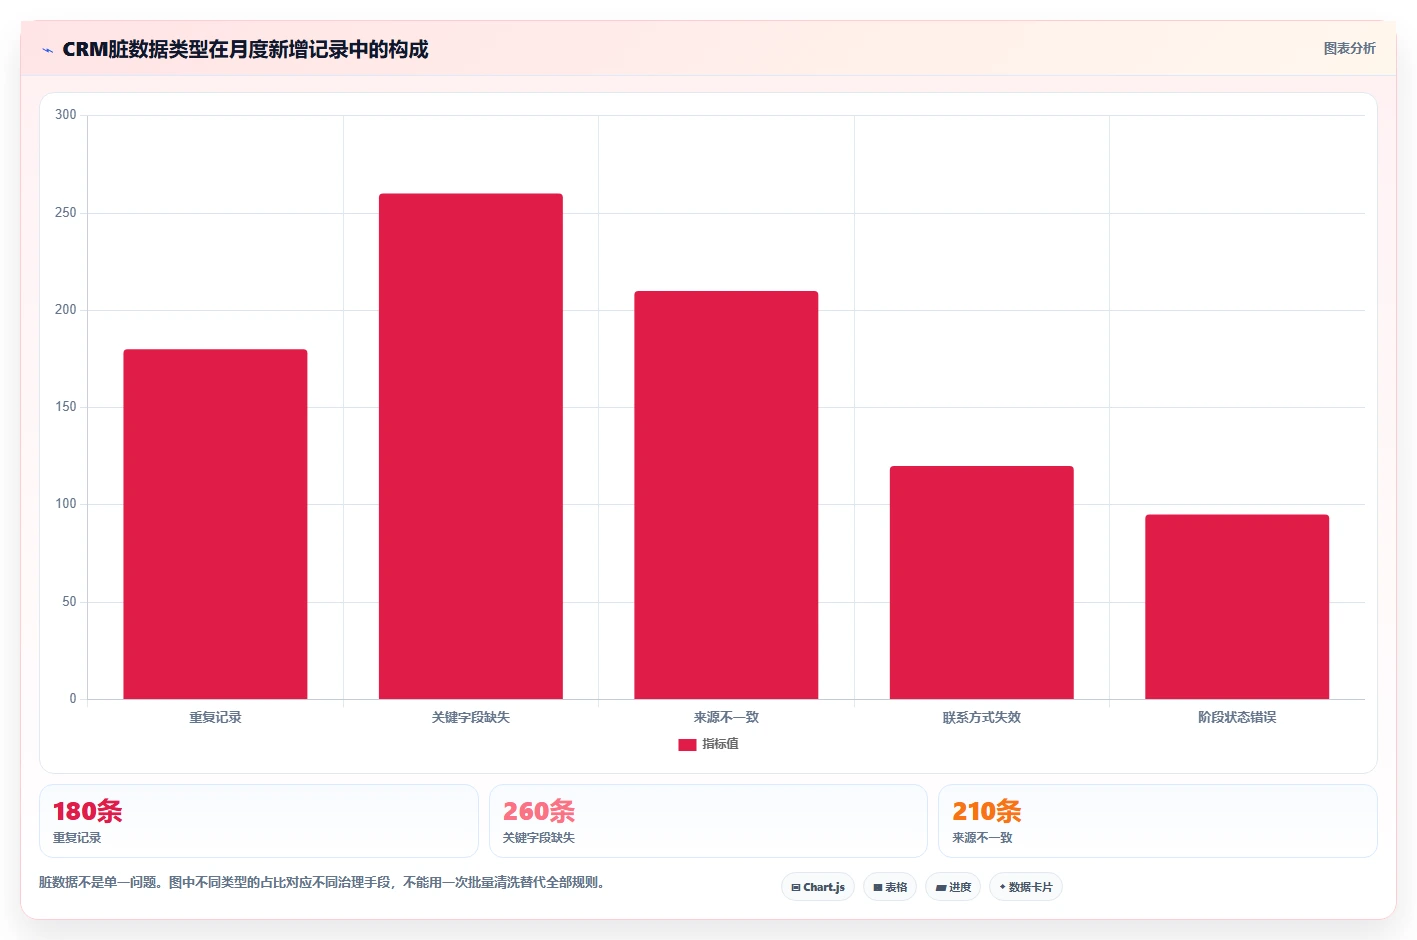Image resolution: width=1417 pixels, height=940 pixels.
Task: Click the chart title CRM脏数据类型在月度新增记录中的构成
Action: (x=245, y=49)
